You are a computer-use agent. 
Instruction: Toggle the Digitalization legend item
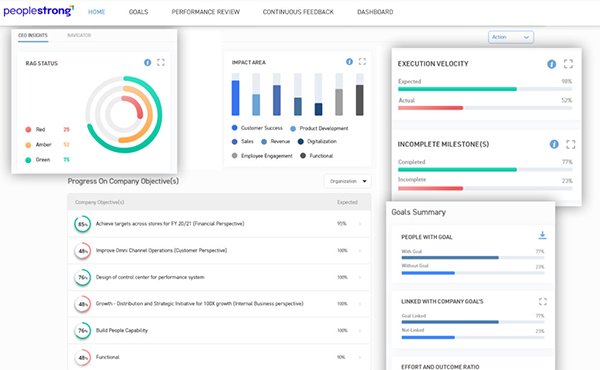(x=317, y=141)
